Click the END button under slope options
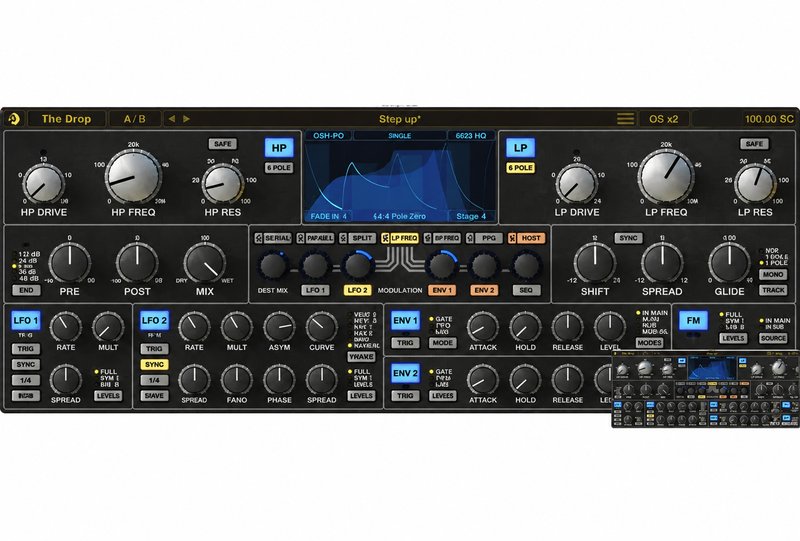Screen dimensions: 800x541 point(26,290)
